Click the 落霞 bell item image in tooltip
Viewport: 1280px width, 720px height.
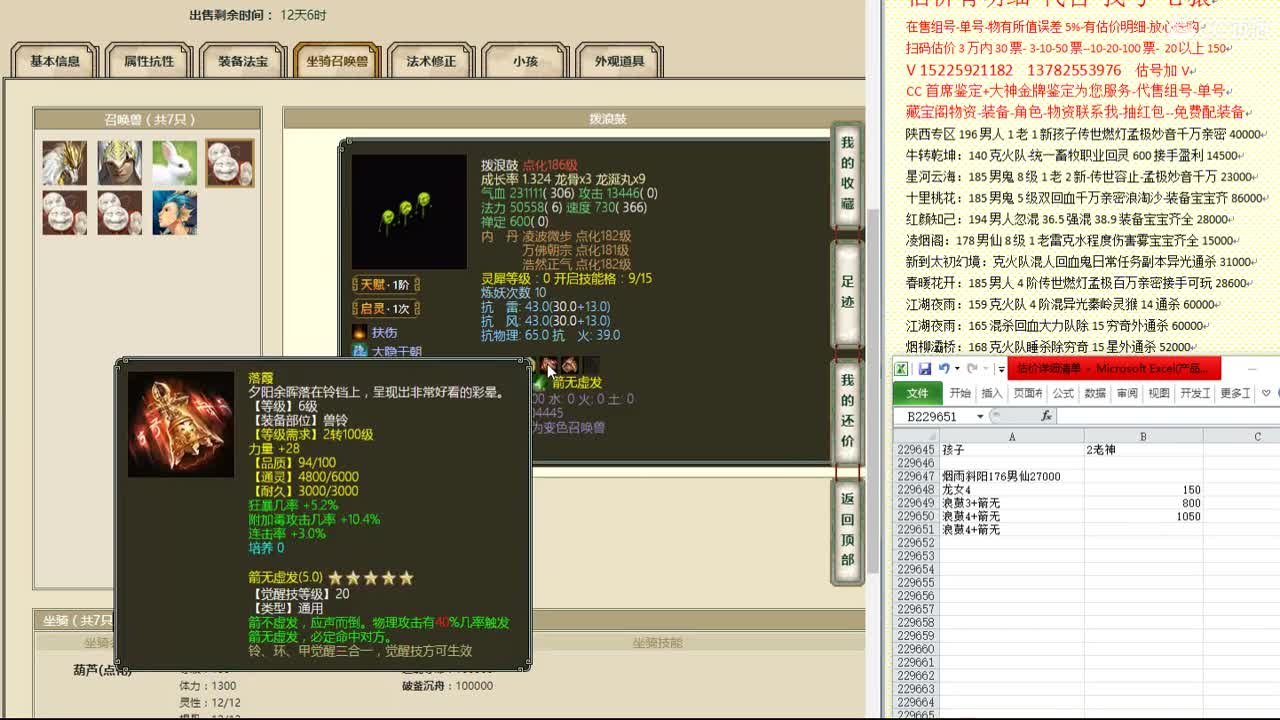(x=181, y=424)
